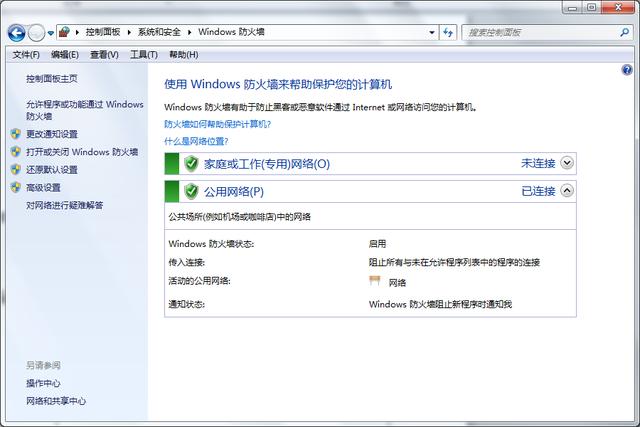Open the 文件(F) menu
The height and width of the screenshot is (427, 640).
click(26, 55)
